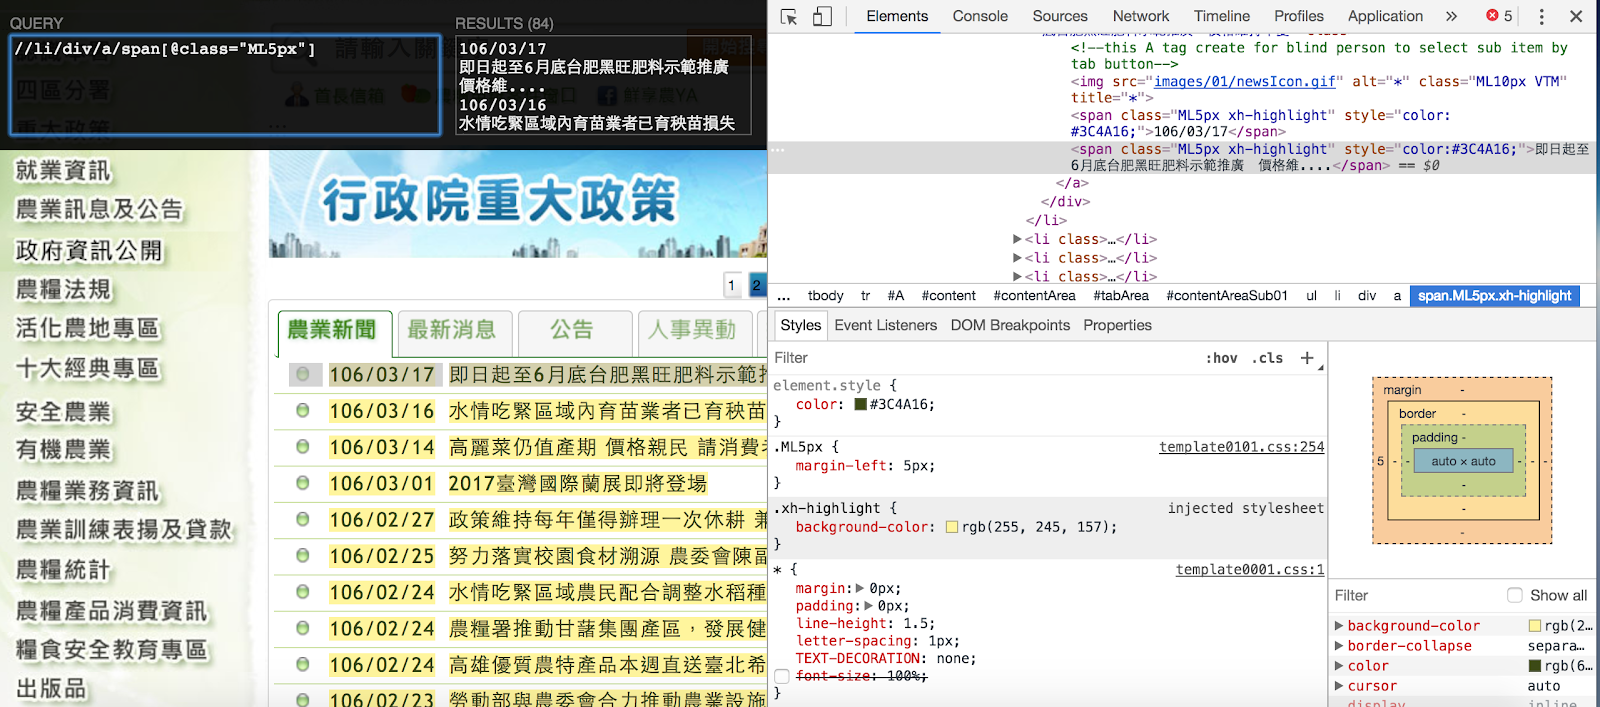The height and width of the screenshot is (707, 1600).
Task: Open 有機農業 in sidebar menu
Action: tap(63, 450)
